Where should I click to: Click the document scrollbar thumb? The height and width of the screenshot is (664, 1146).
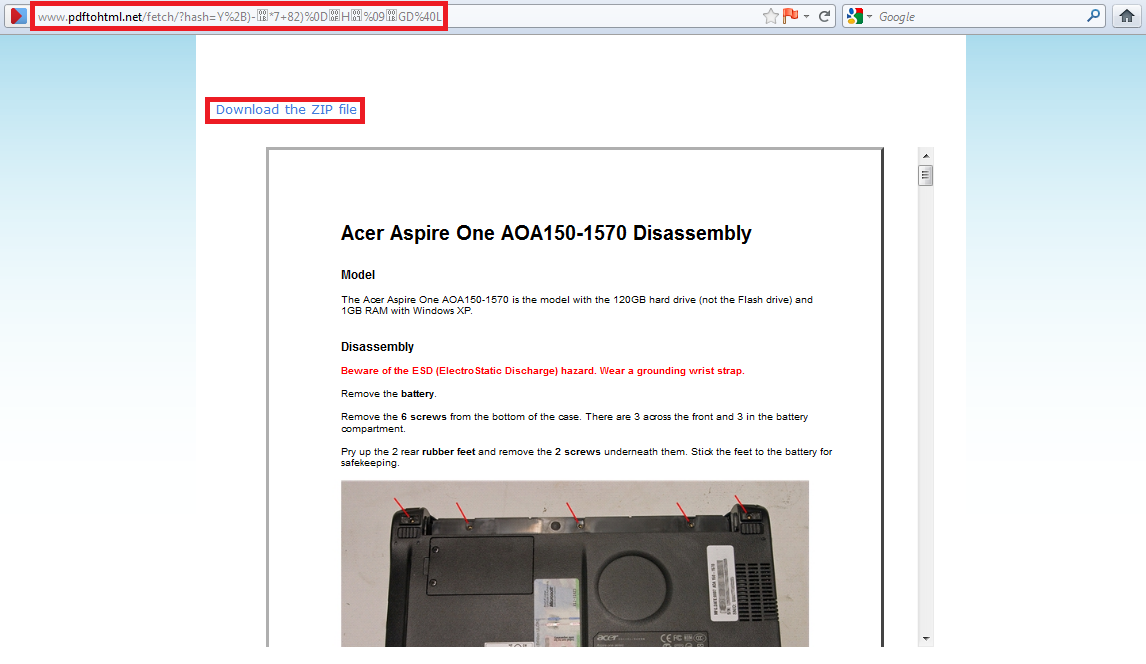pos(925,175)
